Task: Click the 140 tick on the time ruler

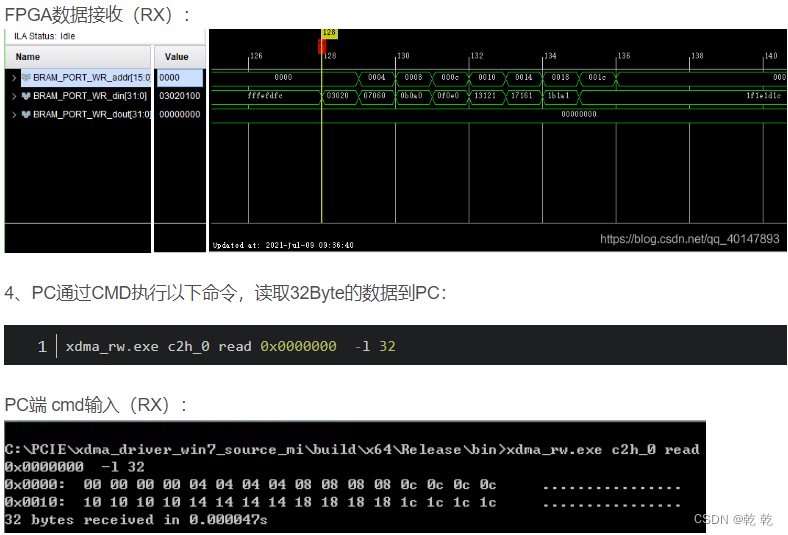Action: point(771,56)
